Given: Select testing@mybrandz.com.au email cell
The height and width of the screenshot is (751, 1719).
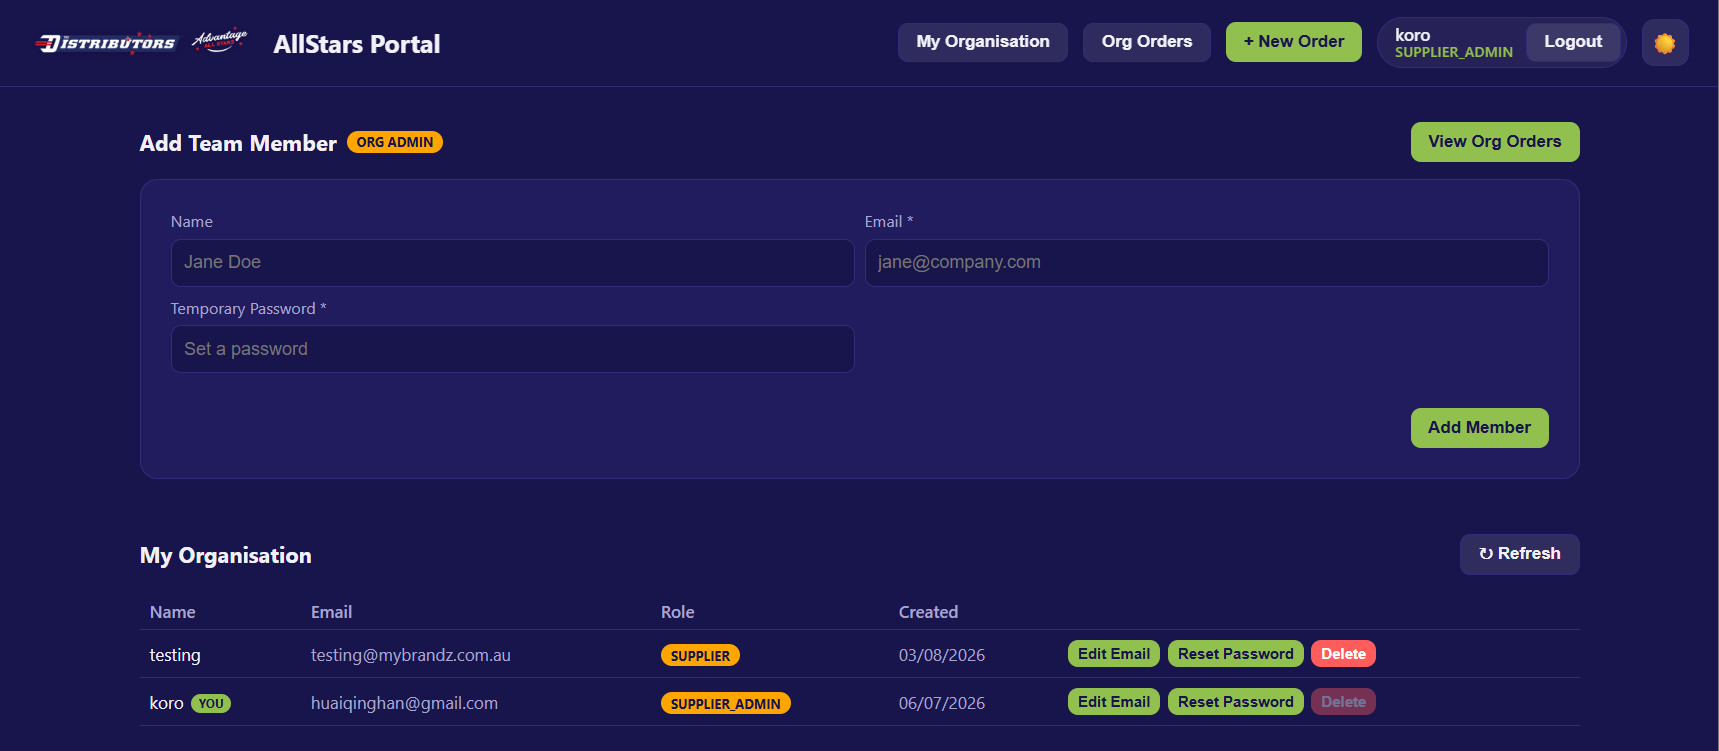Looking at the screenshot, I should (411, 655).
